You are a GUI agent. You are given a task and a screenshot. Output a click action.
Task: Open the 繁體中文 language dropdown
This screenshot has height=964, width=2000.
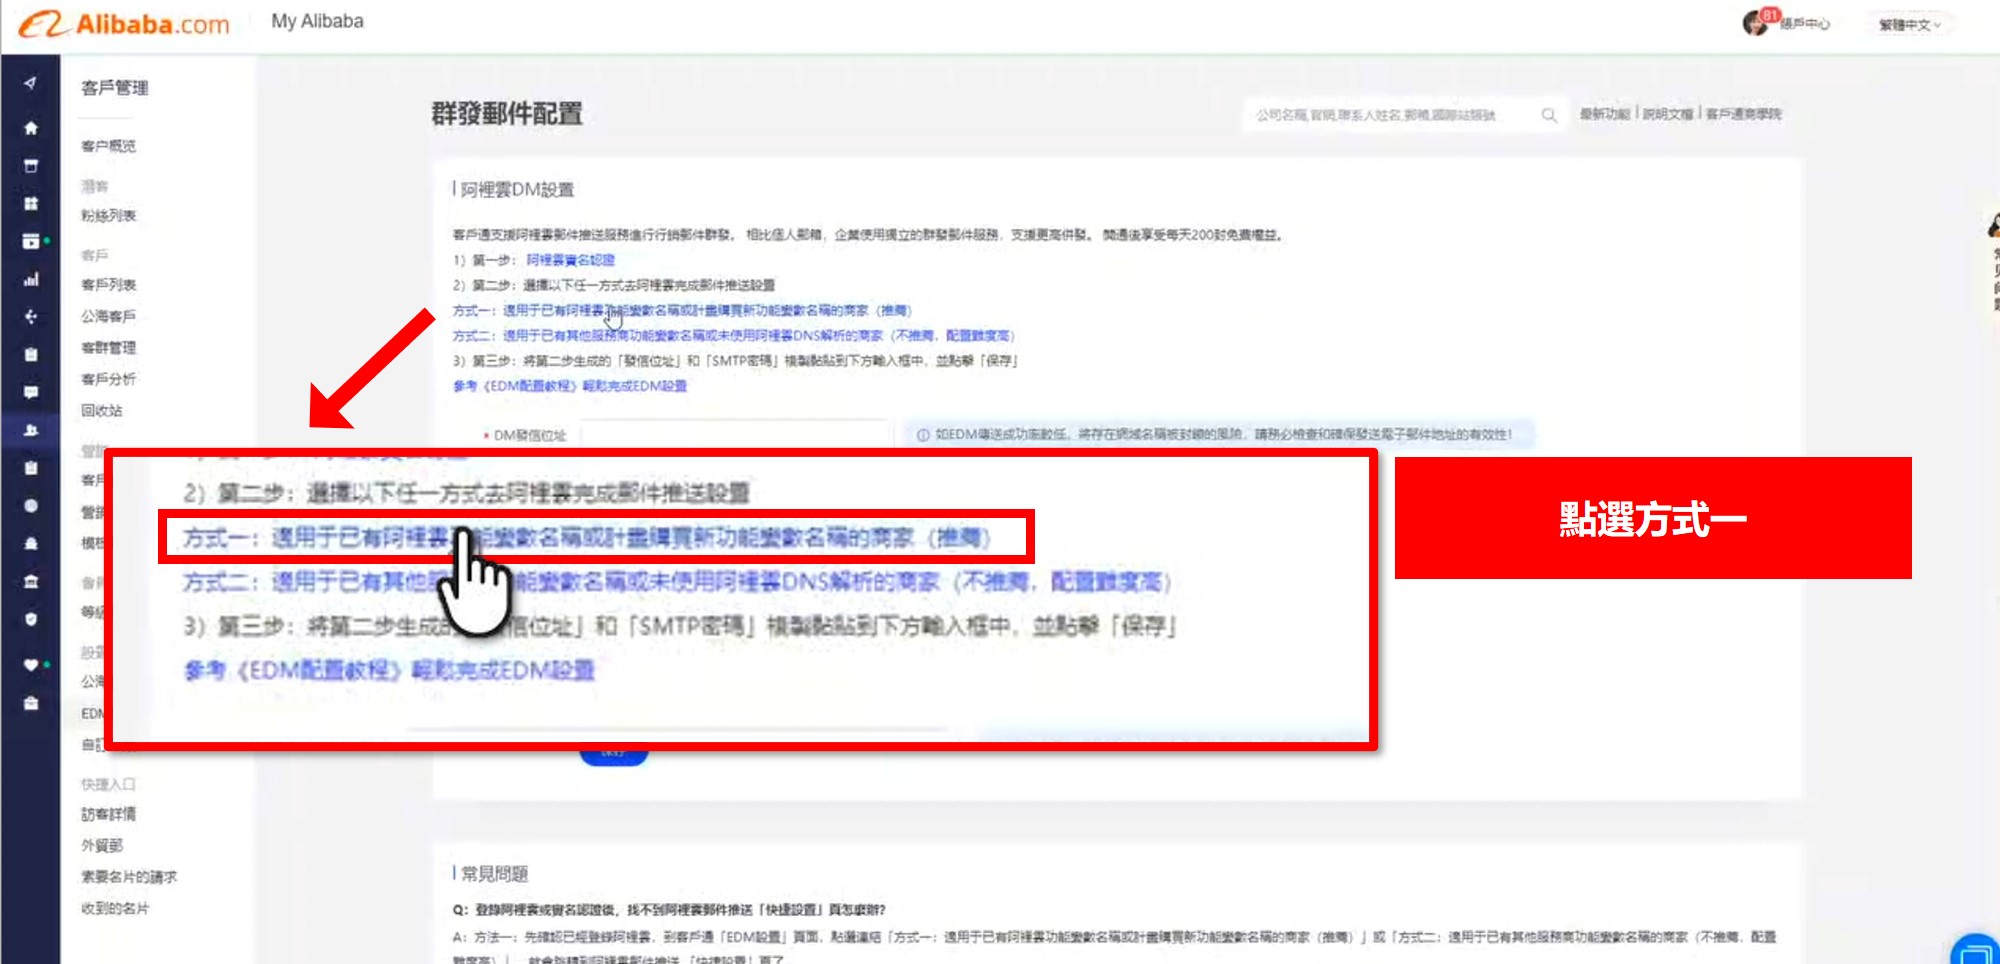point(1908,25)
